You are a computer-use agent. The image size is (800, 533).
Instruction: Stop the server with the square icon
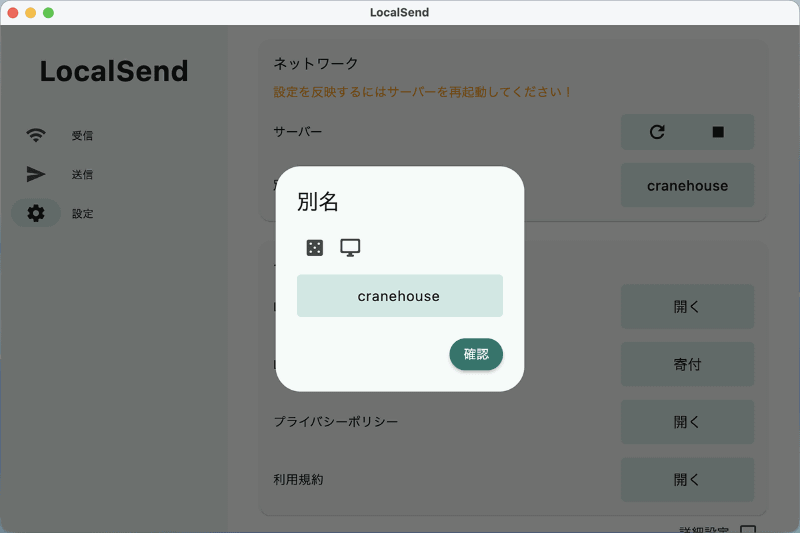[x=718, y=132]
